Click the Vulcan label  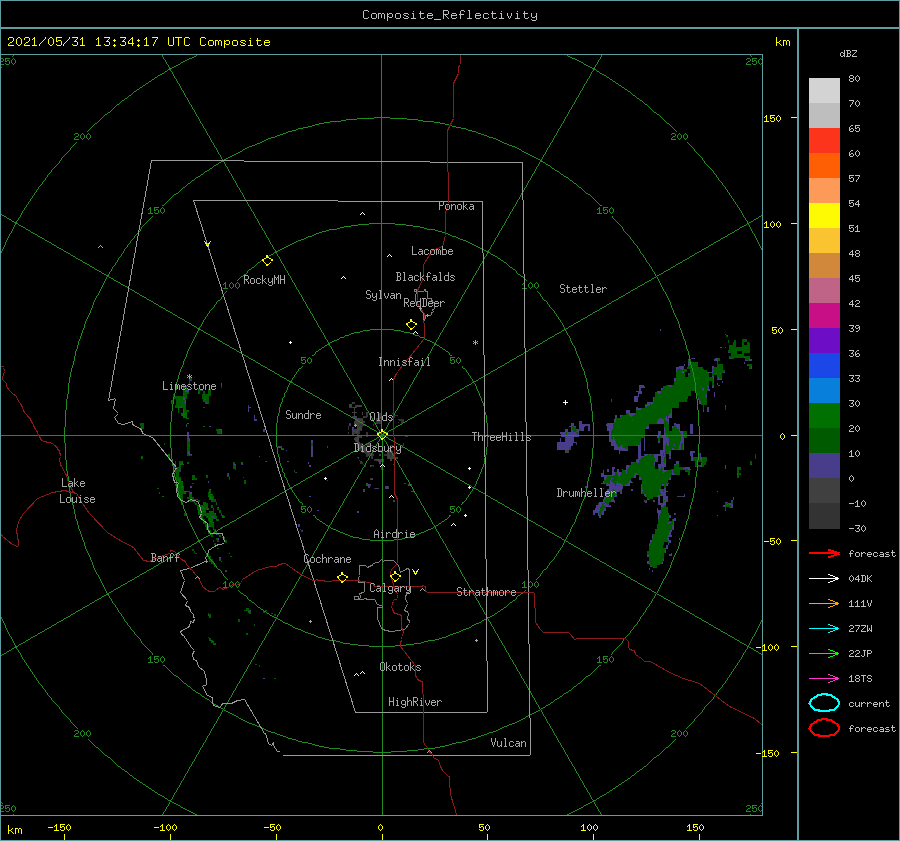[508, 743]
